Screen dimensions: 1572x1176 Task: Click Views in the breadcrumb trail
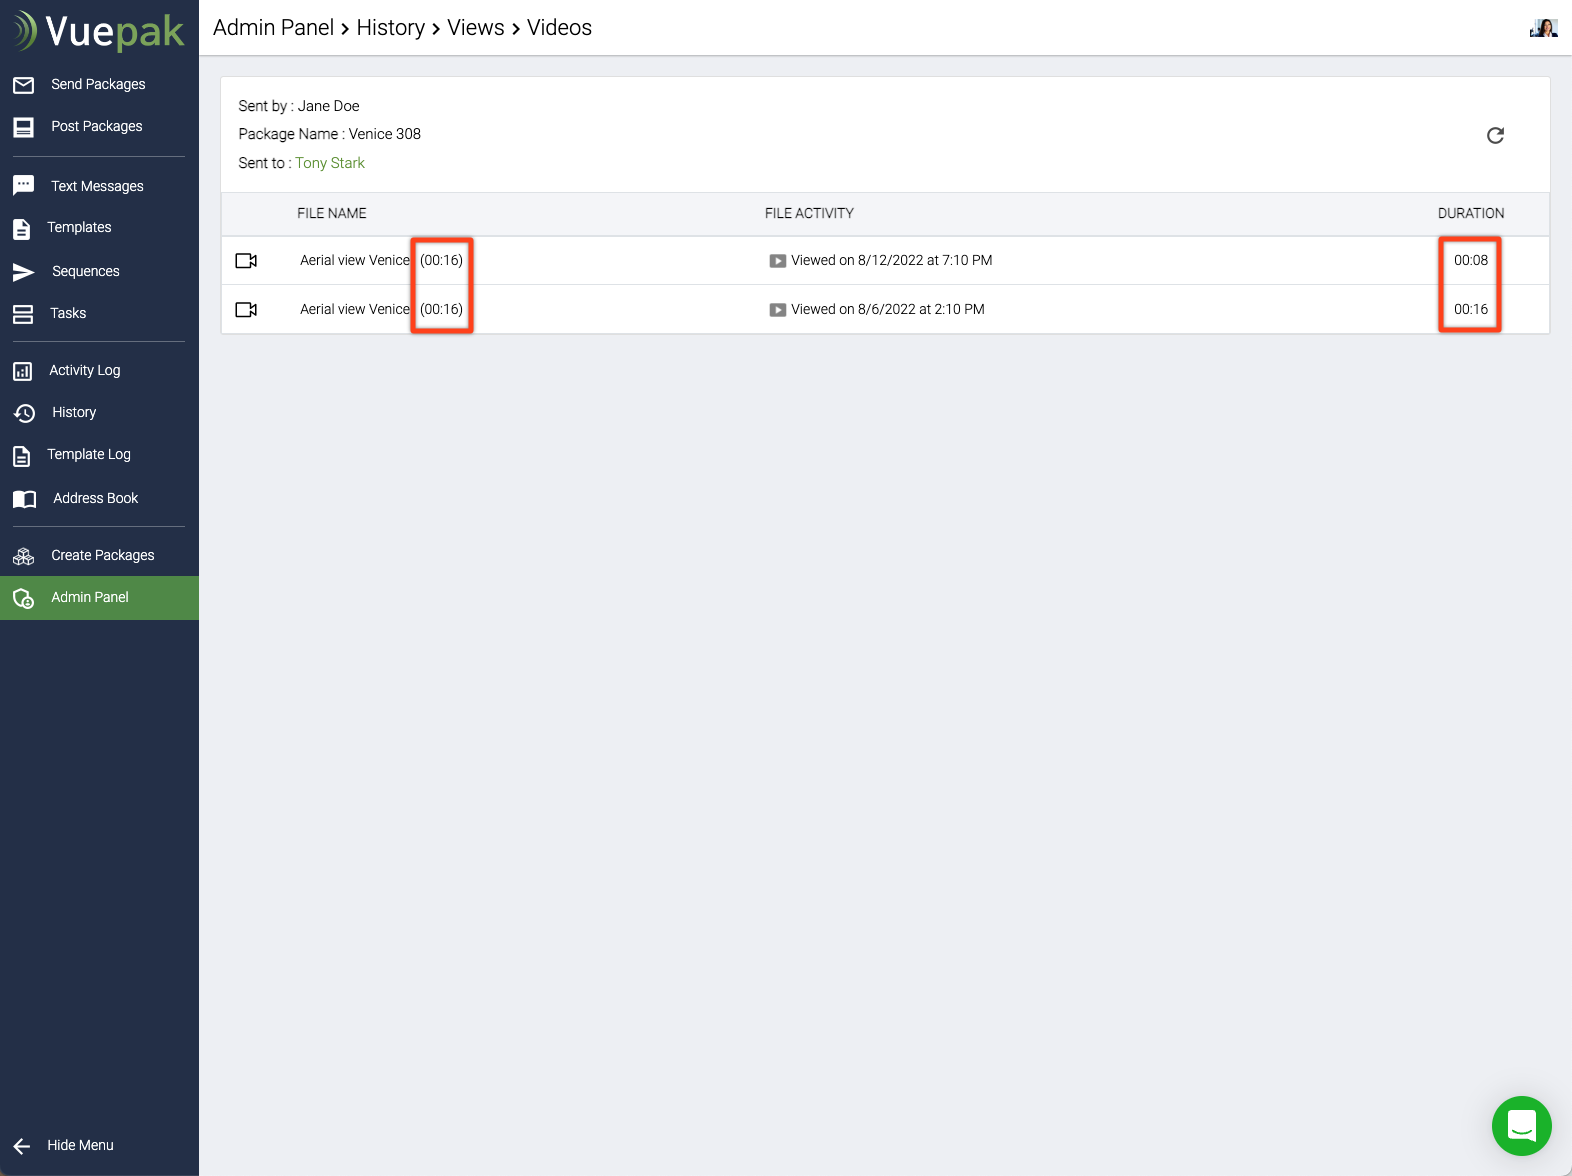tap(476, 28)
